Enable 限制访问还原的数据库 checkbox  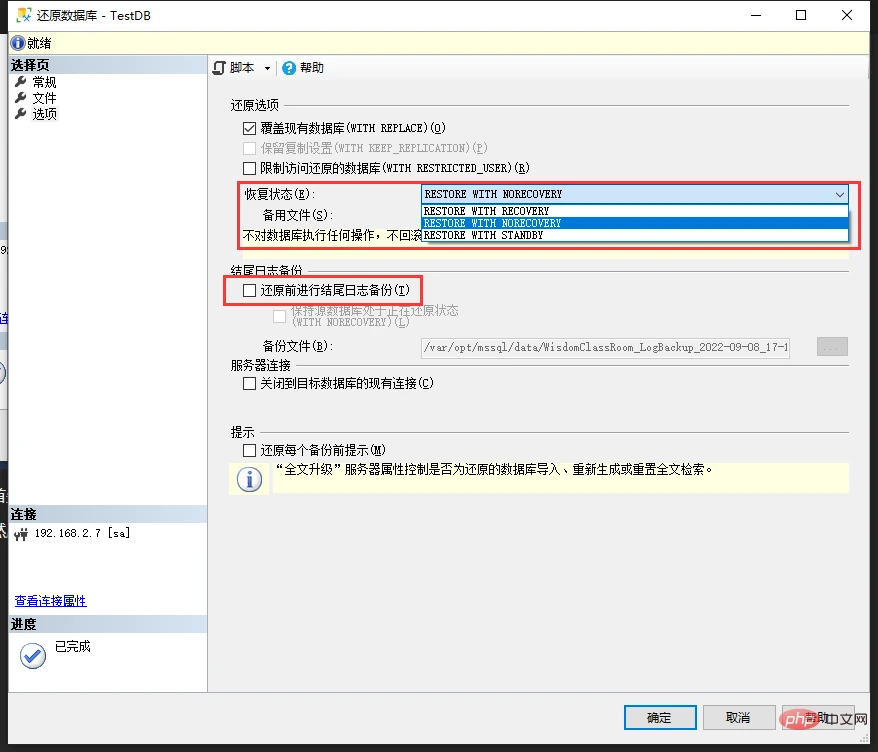pos(249,168)
